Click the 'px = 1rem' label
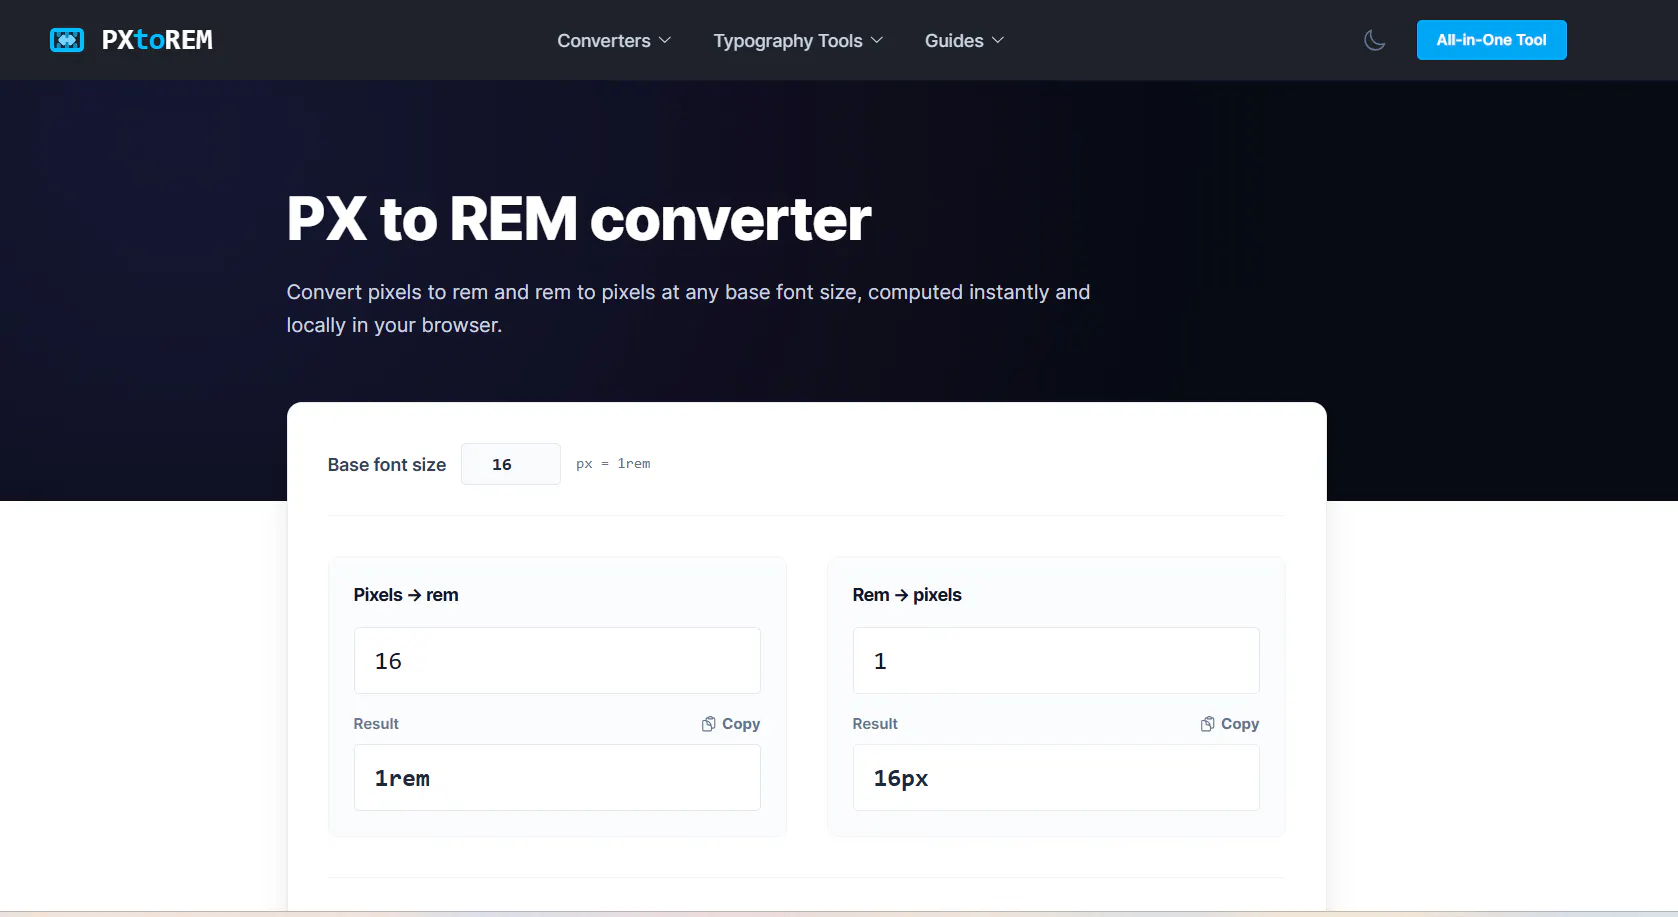Viewport: 1678px width, 917px height. point(613,464)
